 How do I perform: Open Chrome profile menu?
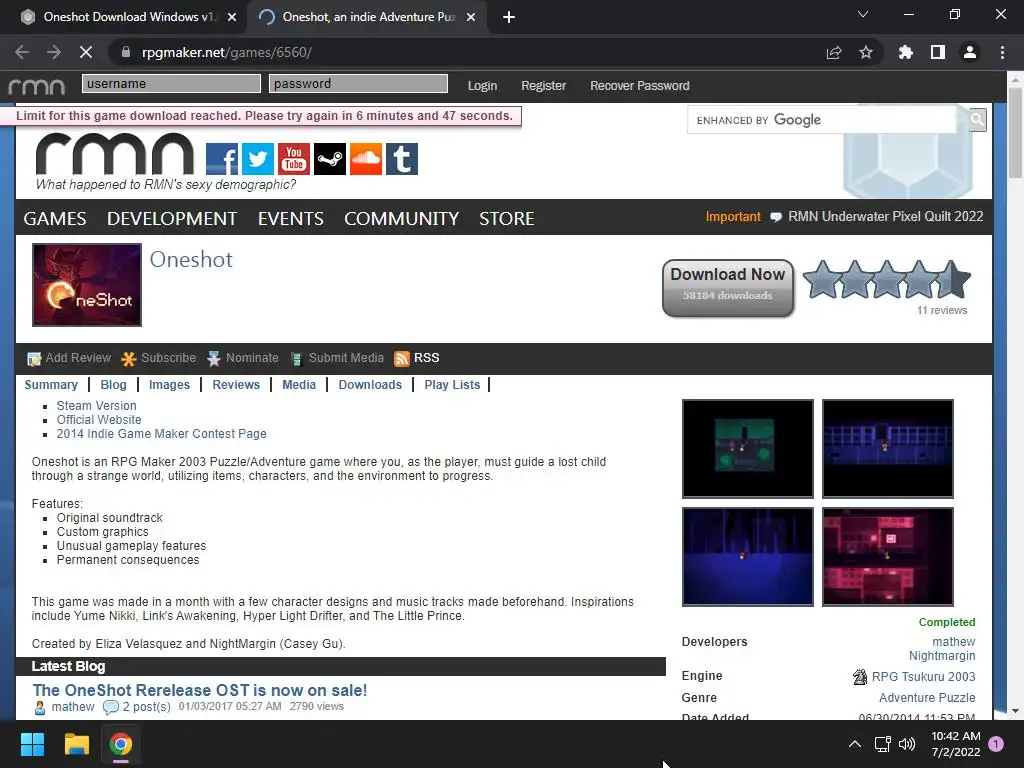tap(970, 52)
